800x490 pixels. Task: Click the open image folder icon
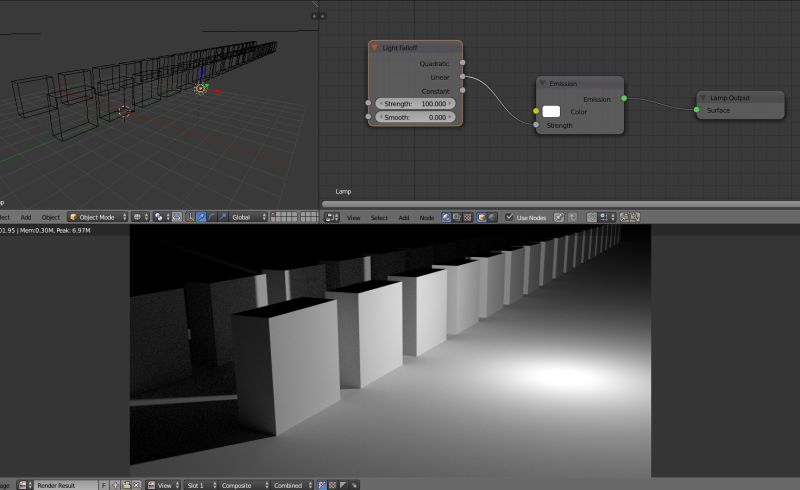coord(126,485)
